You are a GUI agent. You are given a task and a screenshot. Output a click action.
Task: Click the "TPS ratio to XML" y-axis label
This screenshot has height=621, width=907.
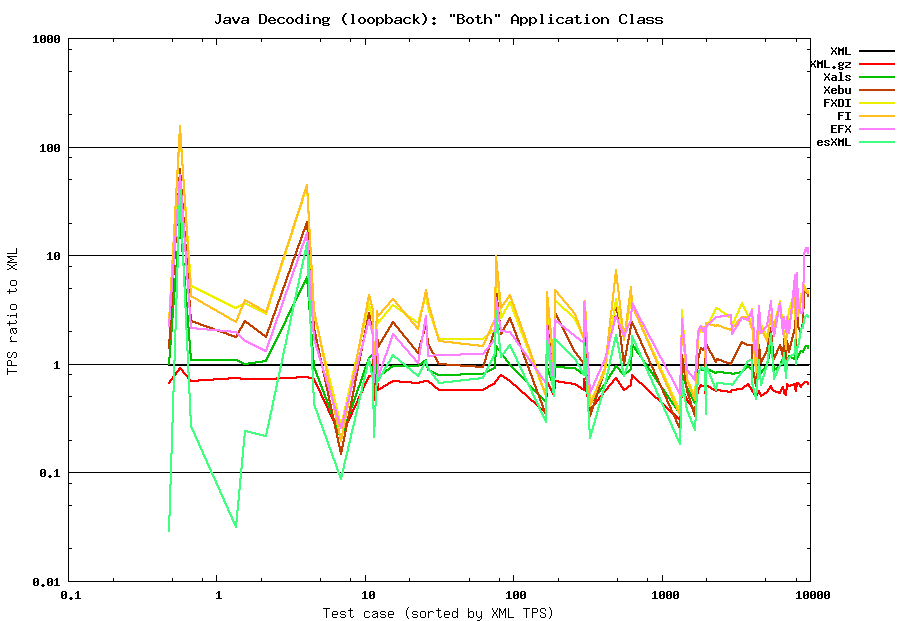(x=13, y=310)
